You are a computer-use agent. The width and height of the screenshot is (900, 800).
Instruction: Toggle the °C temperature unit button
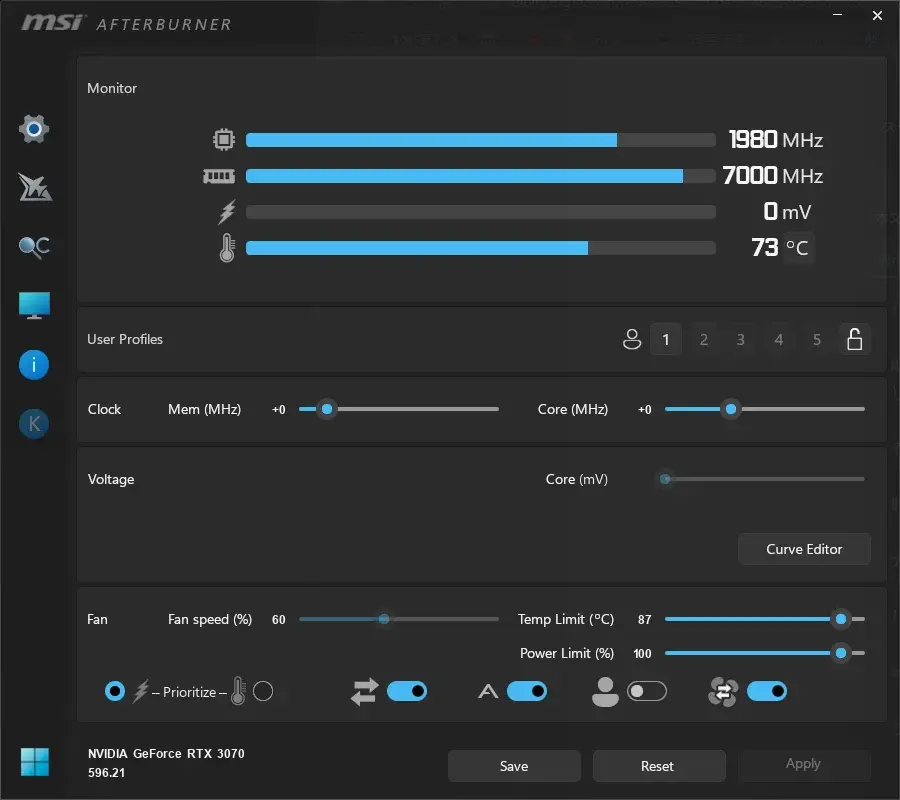click(x=798, y=248)
